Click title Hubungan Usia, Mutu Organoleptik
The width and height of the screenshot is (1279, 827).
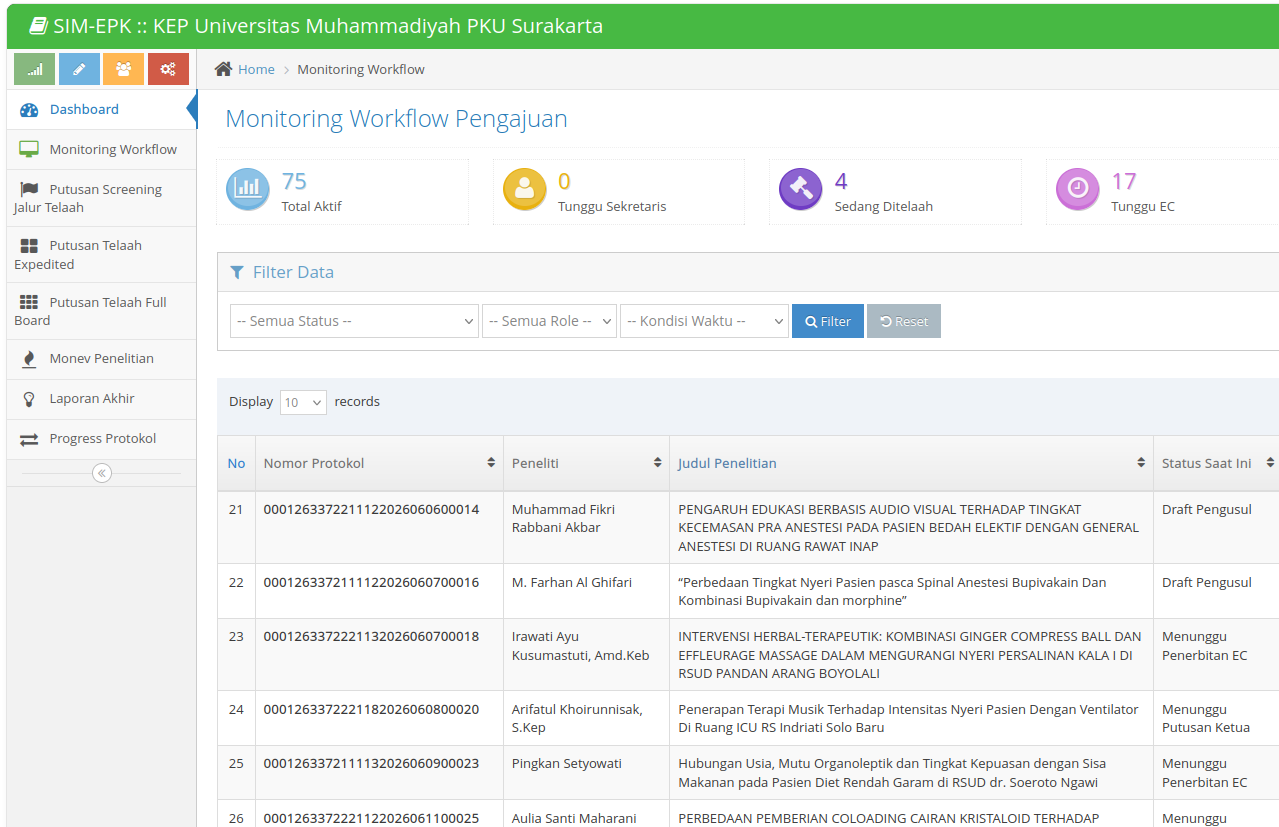[x=892, y=773]
